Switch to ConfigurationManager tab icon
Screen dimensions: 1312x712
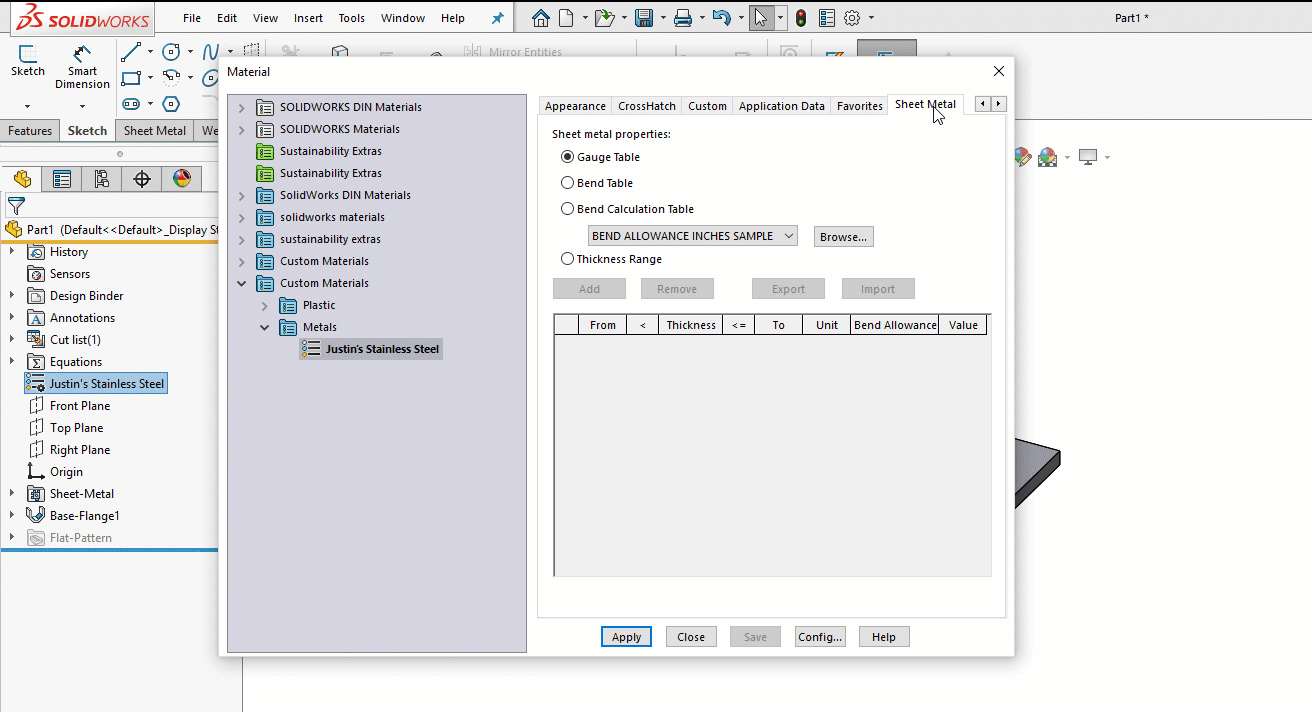pyautogui.click(x=102, y=179)
